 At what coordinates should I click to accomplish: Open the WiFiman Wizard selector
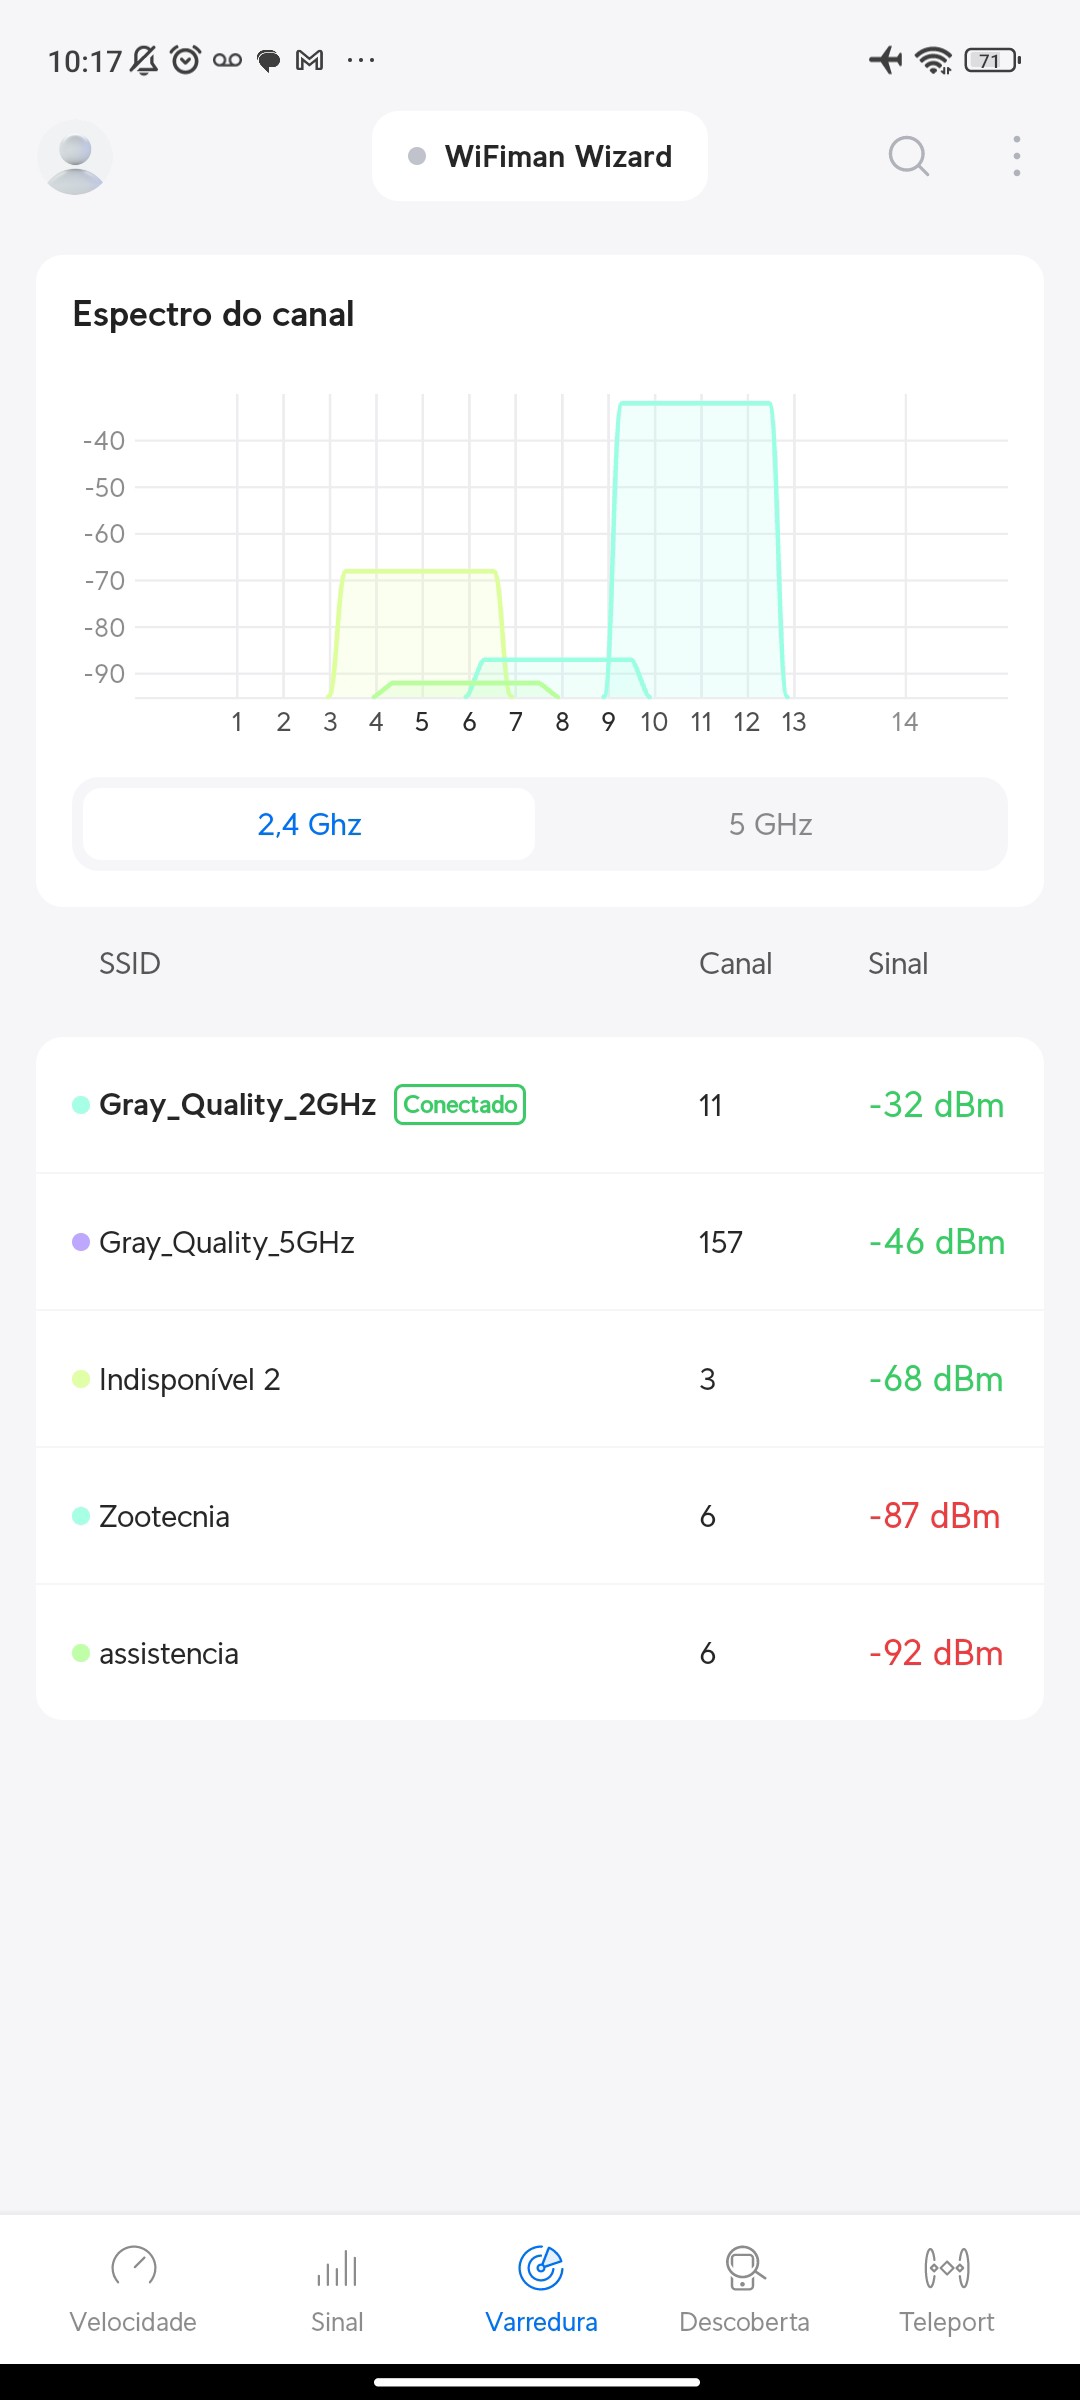click(540, 156)
